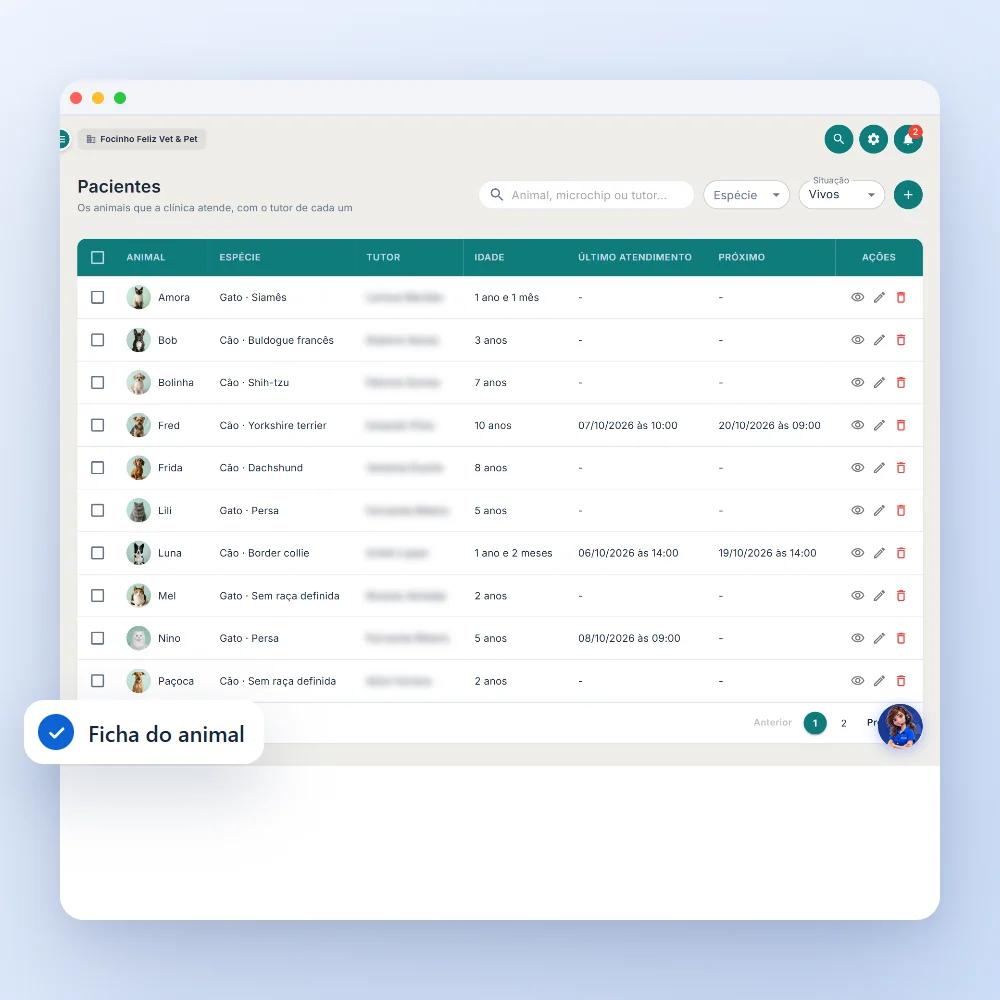Edit Amora's record with pencil icon
Viewport: 1000px width, 1000px height.
tap(879, 297)
